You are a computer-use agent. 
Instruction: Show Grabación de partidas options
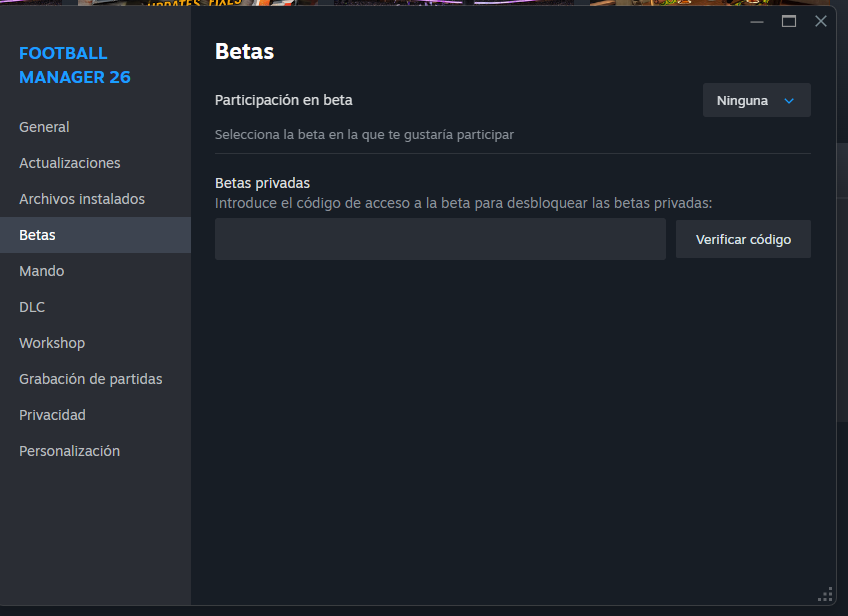click(91, 379)
